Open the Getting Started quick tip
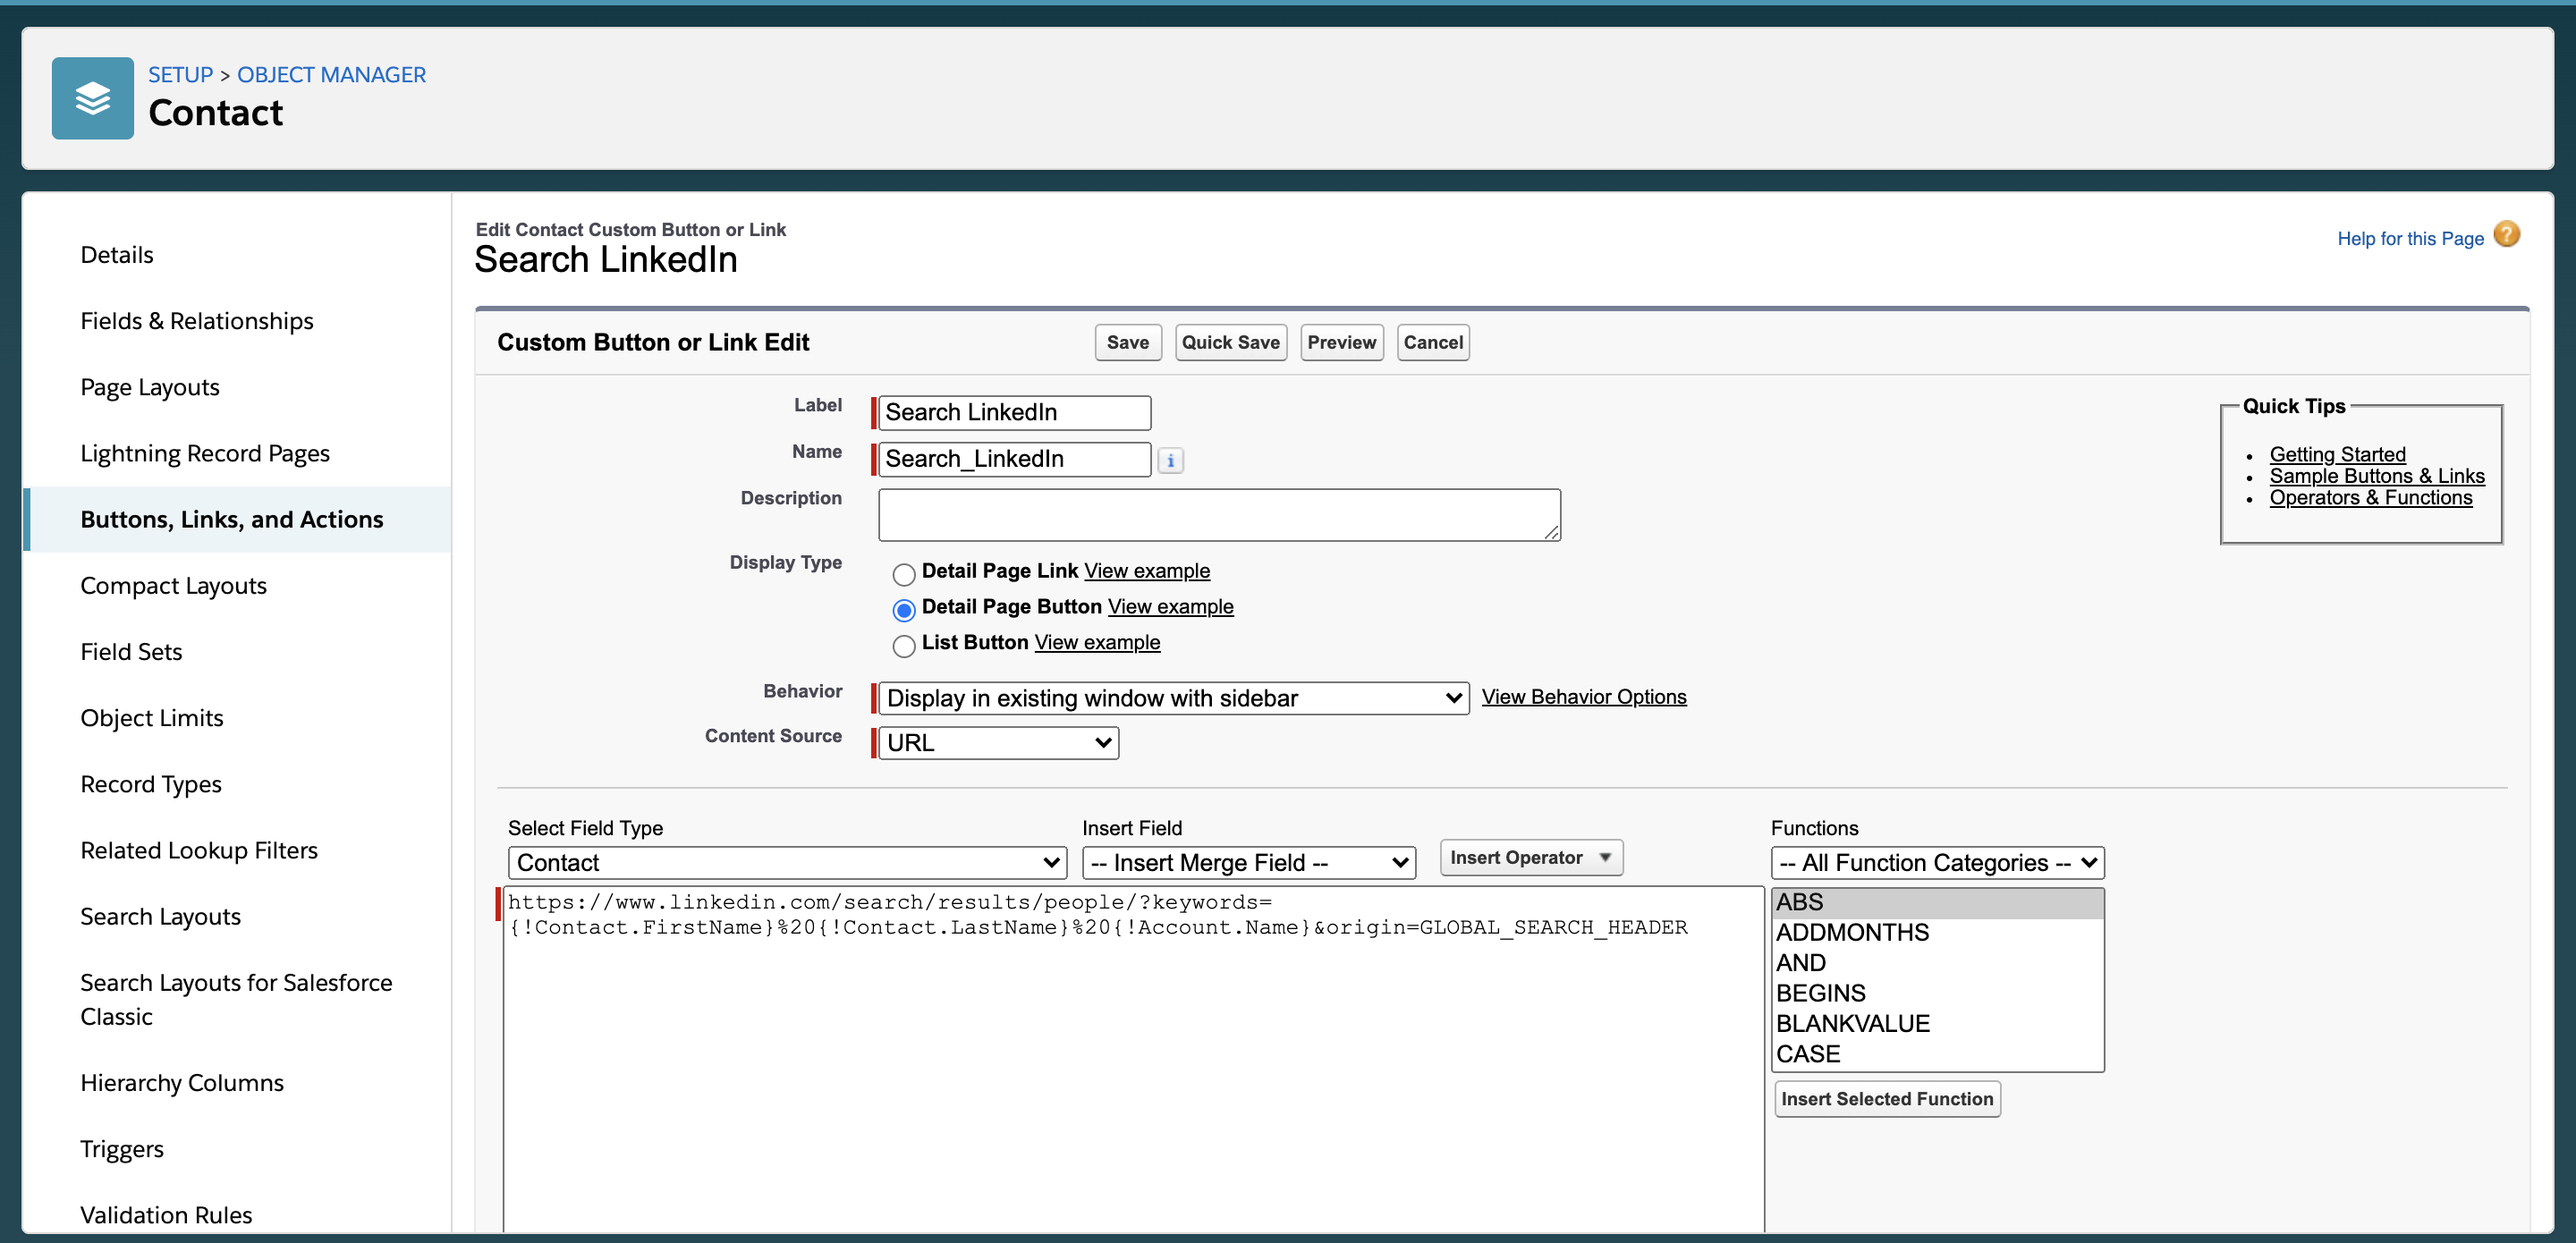This screenshot has width=2576, height=1243. point(2337,454)
